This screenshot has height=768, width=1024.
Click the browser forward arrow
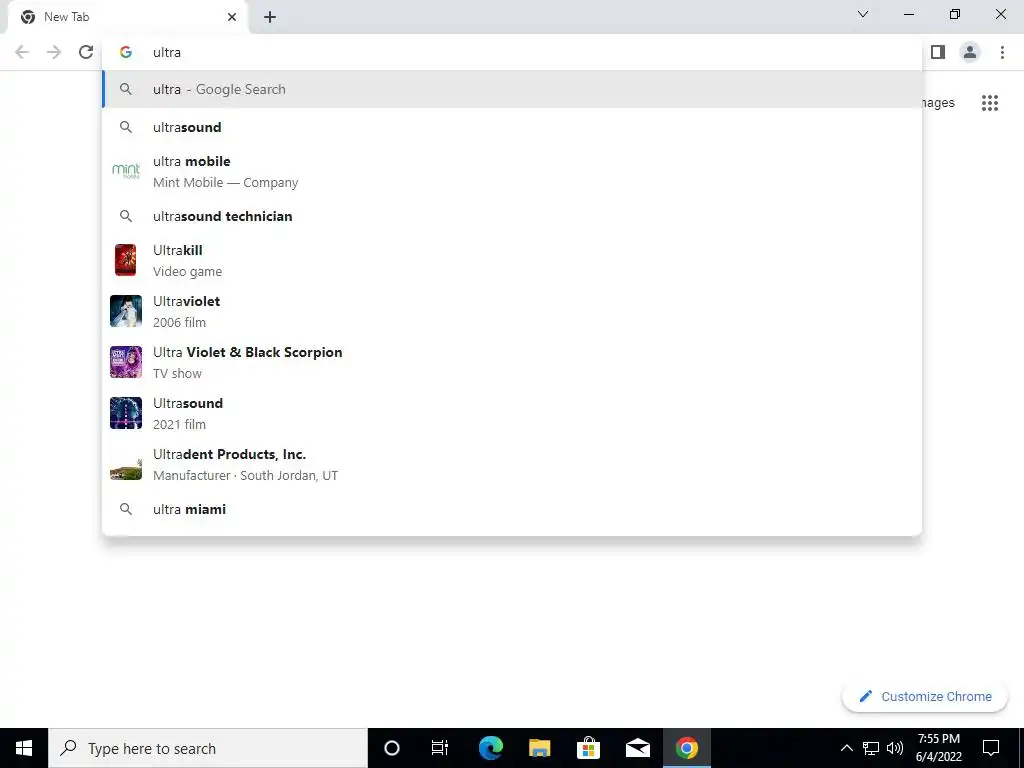coord(54,52)
